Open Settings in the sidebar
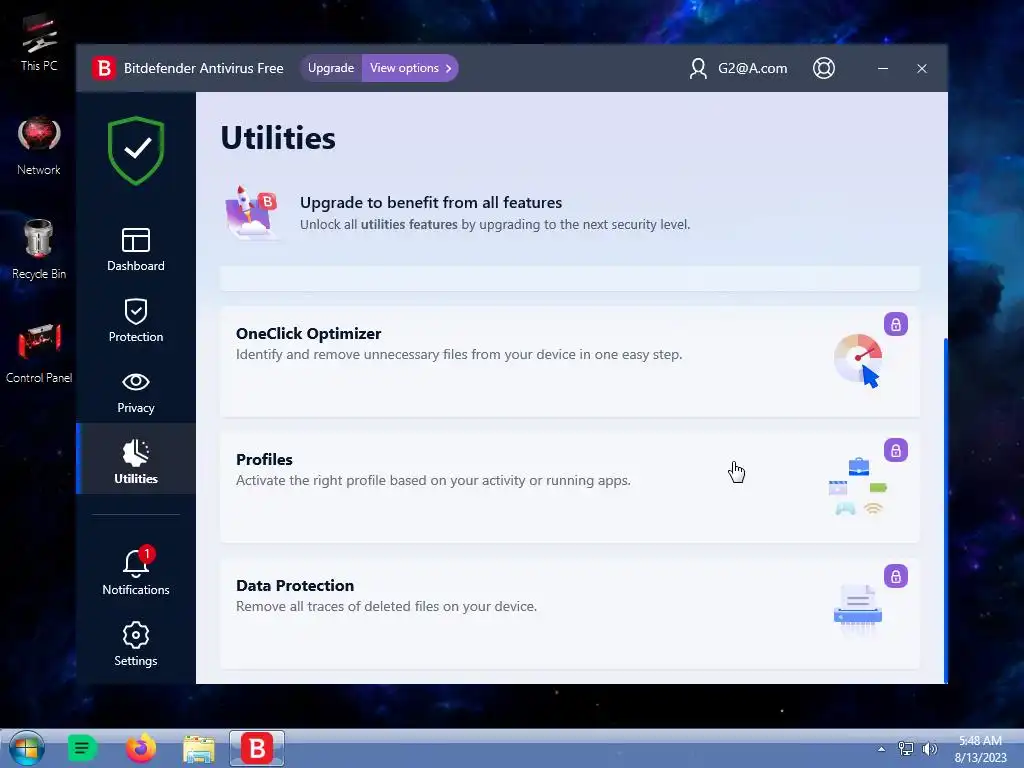The height and width of the screenshot is (768, 1024). [136, 644]
